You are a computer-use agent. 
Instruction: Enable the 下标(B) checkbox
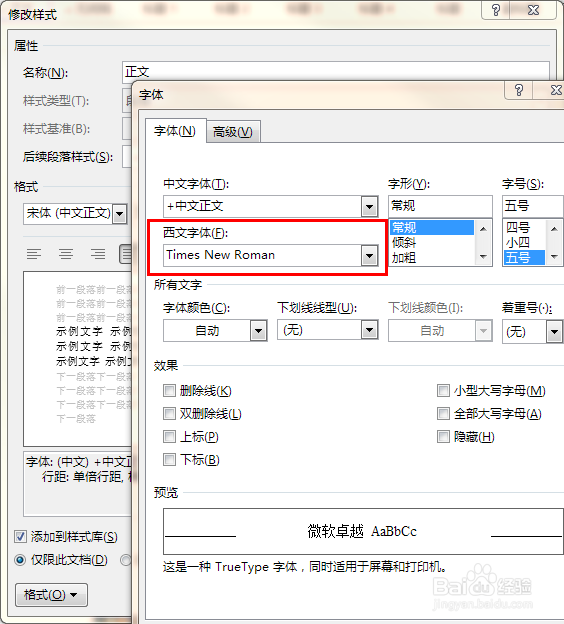169,460
